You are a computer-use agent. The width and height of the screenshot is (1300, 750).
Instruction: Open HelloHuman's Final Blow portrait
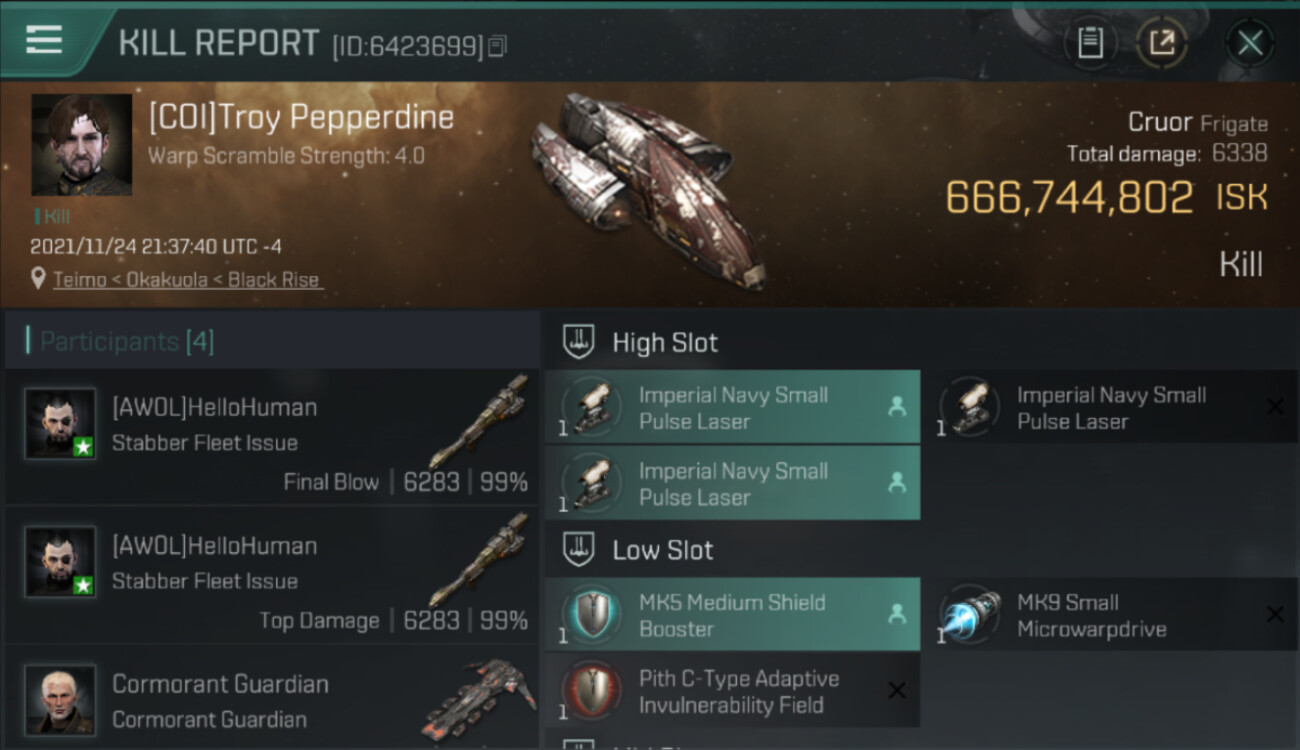(x=60, y=424)
